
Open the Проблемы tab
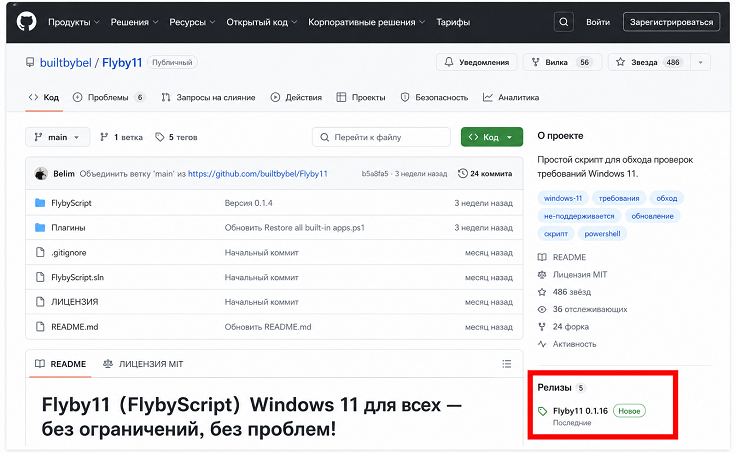(x=109, y=98)
